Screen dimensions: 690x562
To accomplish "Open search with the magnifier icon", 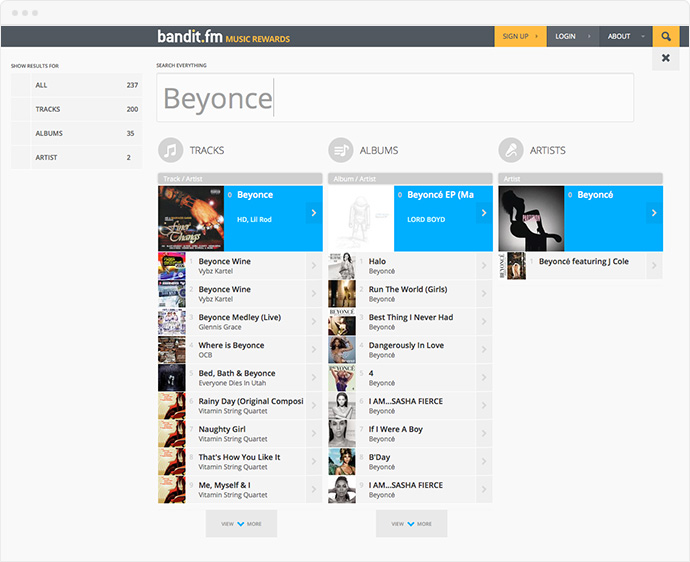I will click(666, 37).
